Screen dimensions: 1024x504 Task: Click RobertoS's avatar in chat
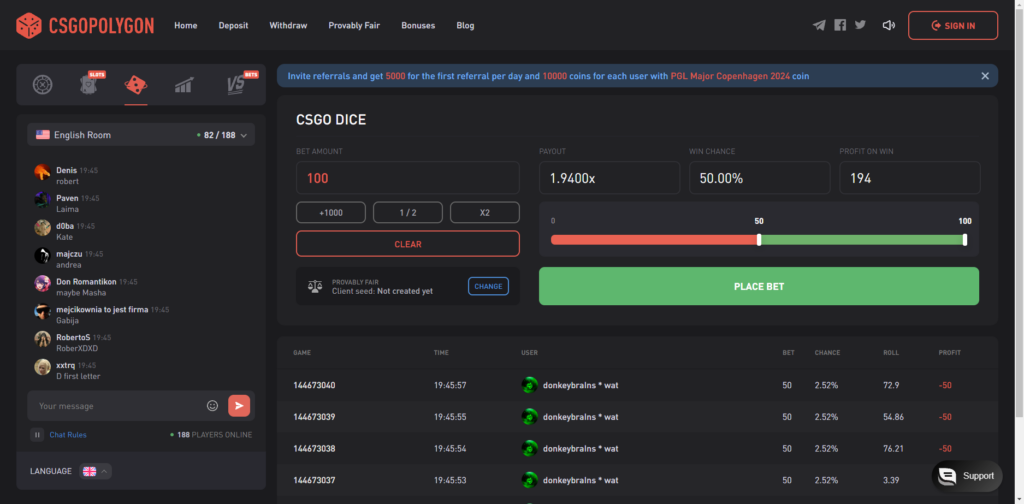point(42,339)
